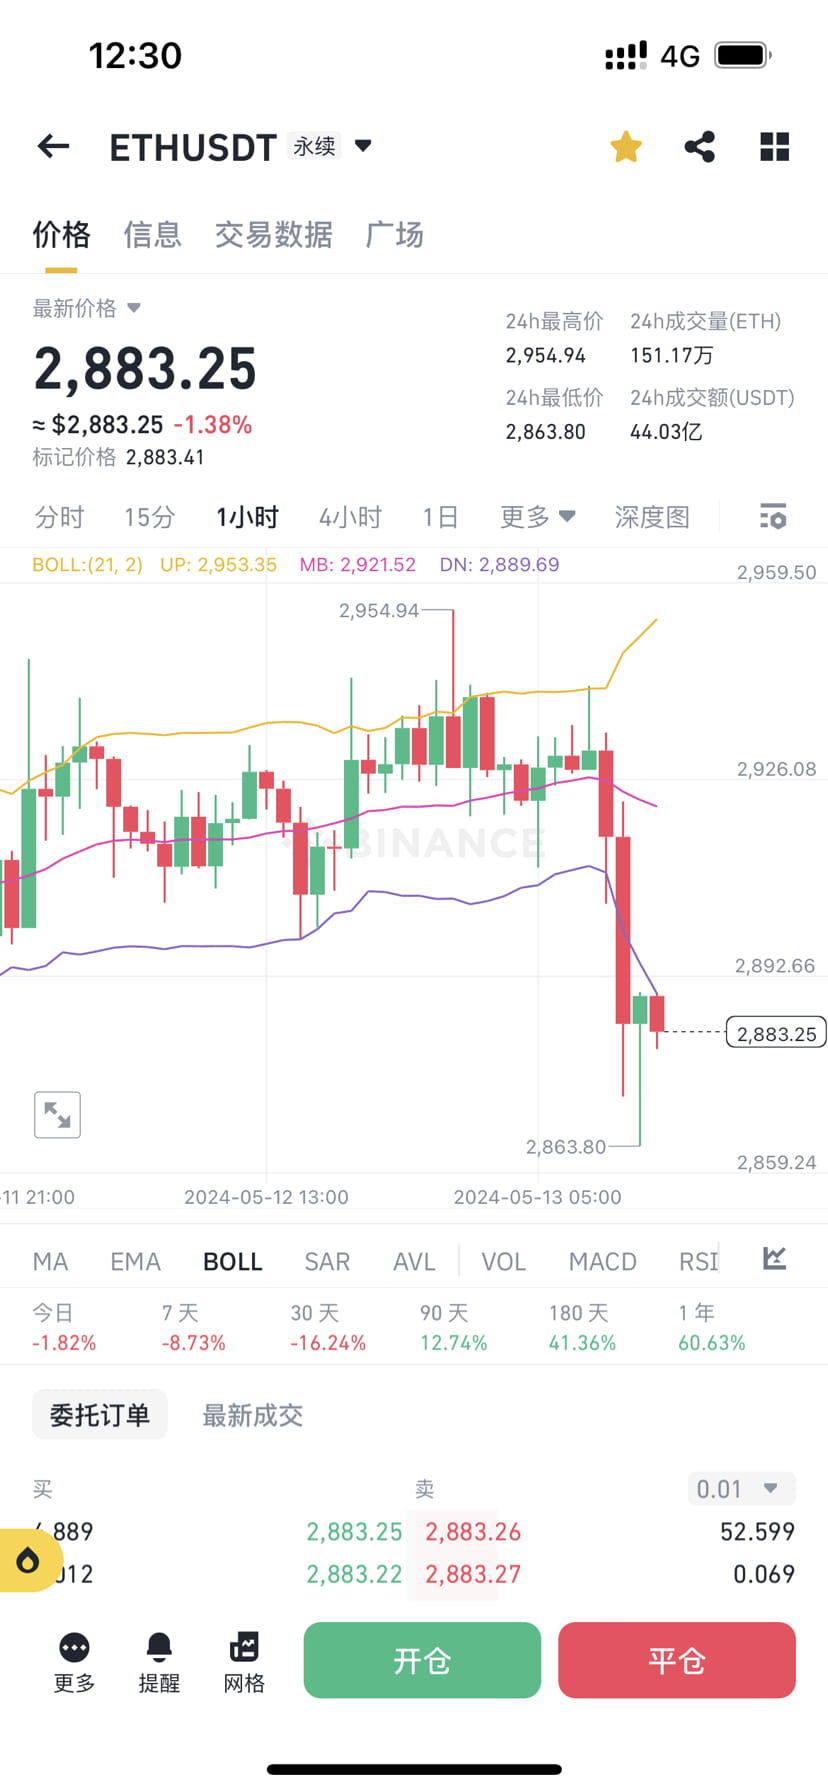Click the 提醒 alert bell icon
The height and width of the screenshot is (1792, 828).
click(159, 1660)
